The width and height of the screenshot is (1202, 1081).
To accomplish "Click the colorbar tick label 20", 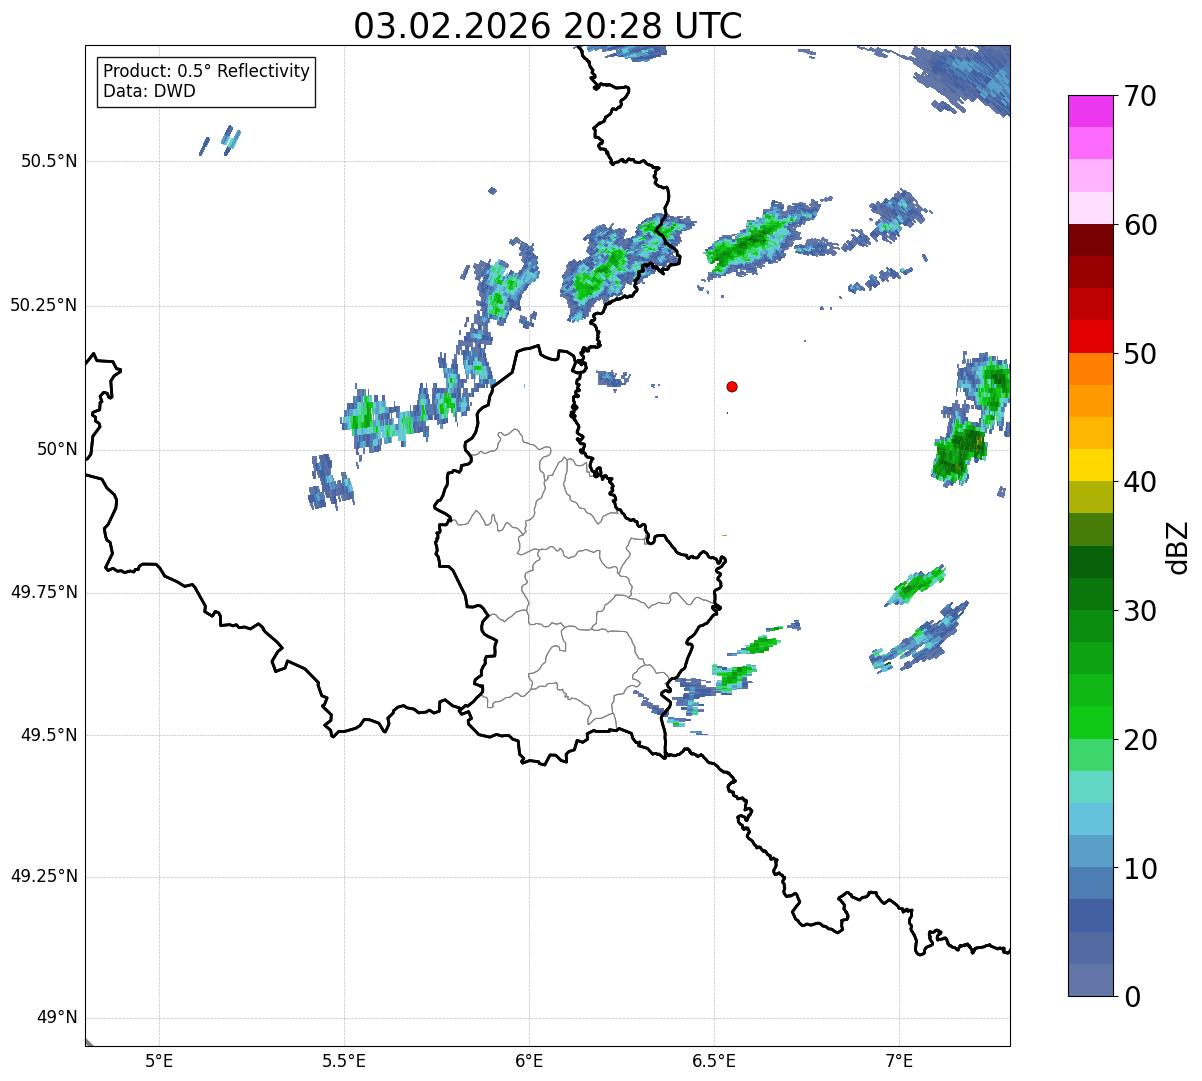I will click(x=1140, y=740).
